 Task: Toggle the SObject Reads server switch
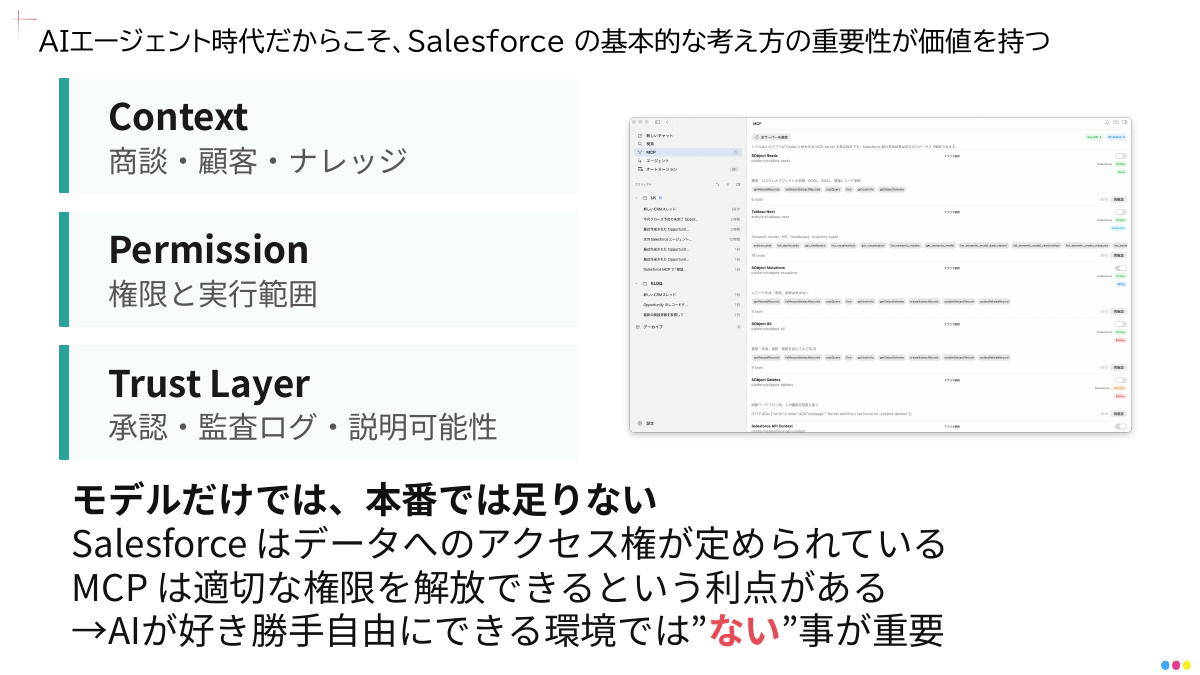tap(1121, 156)
